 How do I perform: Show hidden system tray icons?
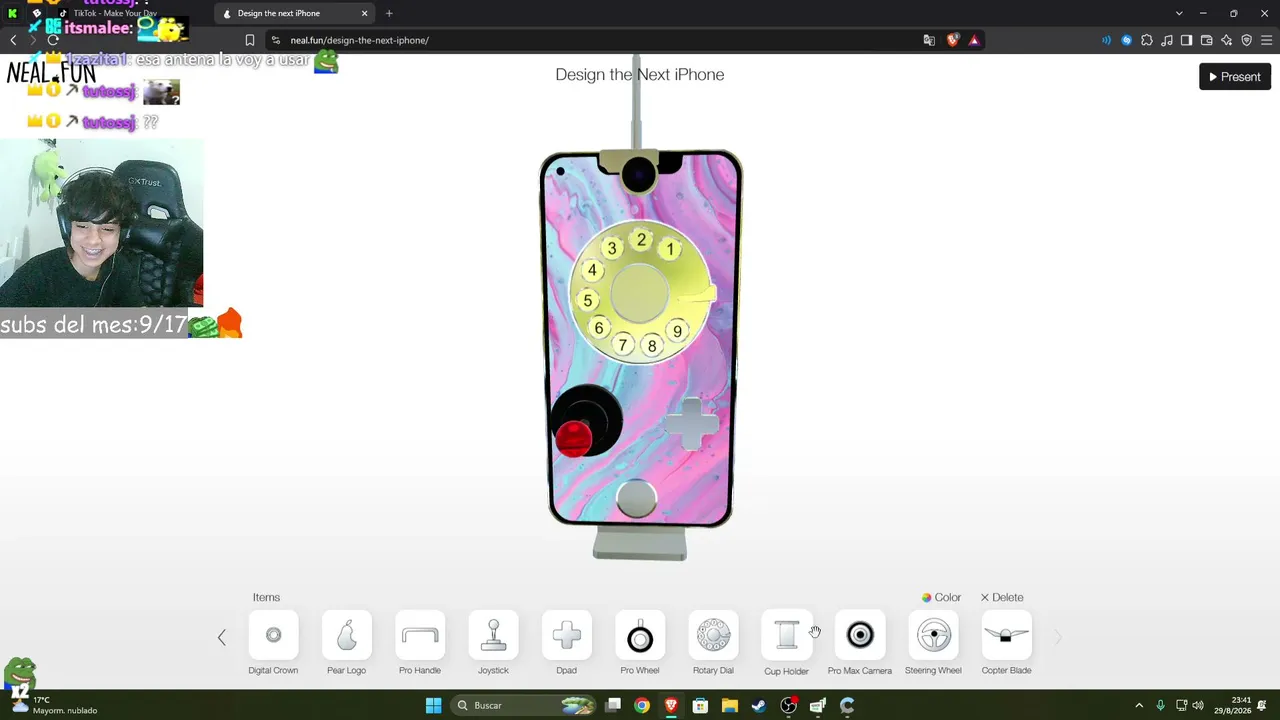(x=1138, y=706)
